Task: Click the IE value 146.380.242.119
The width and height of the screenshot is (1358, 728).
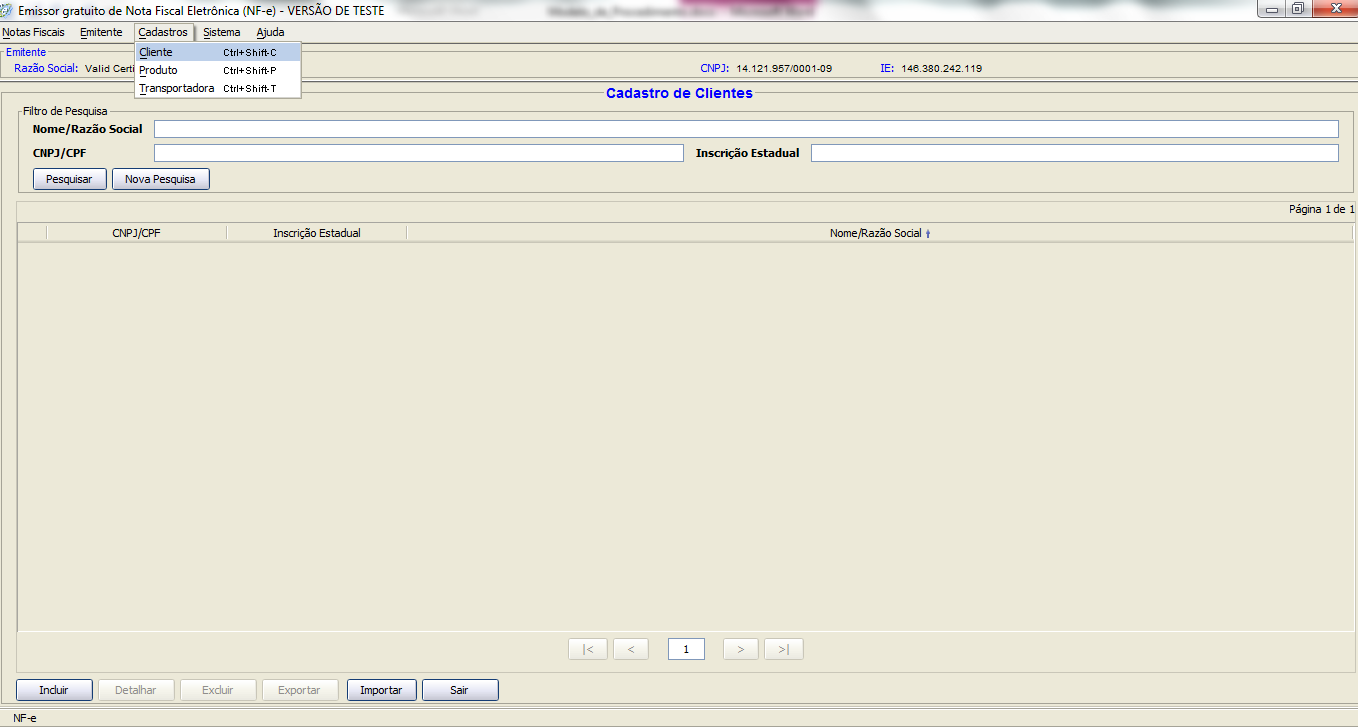Action: (941, 69)
